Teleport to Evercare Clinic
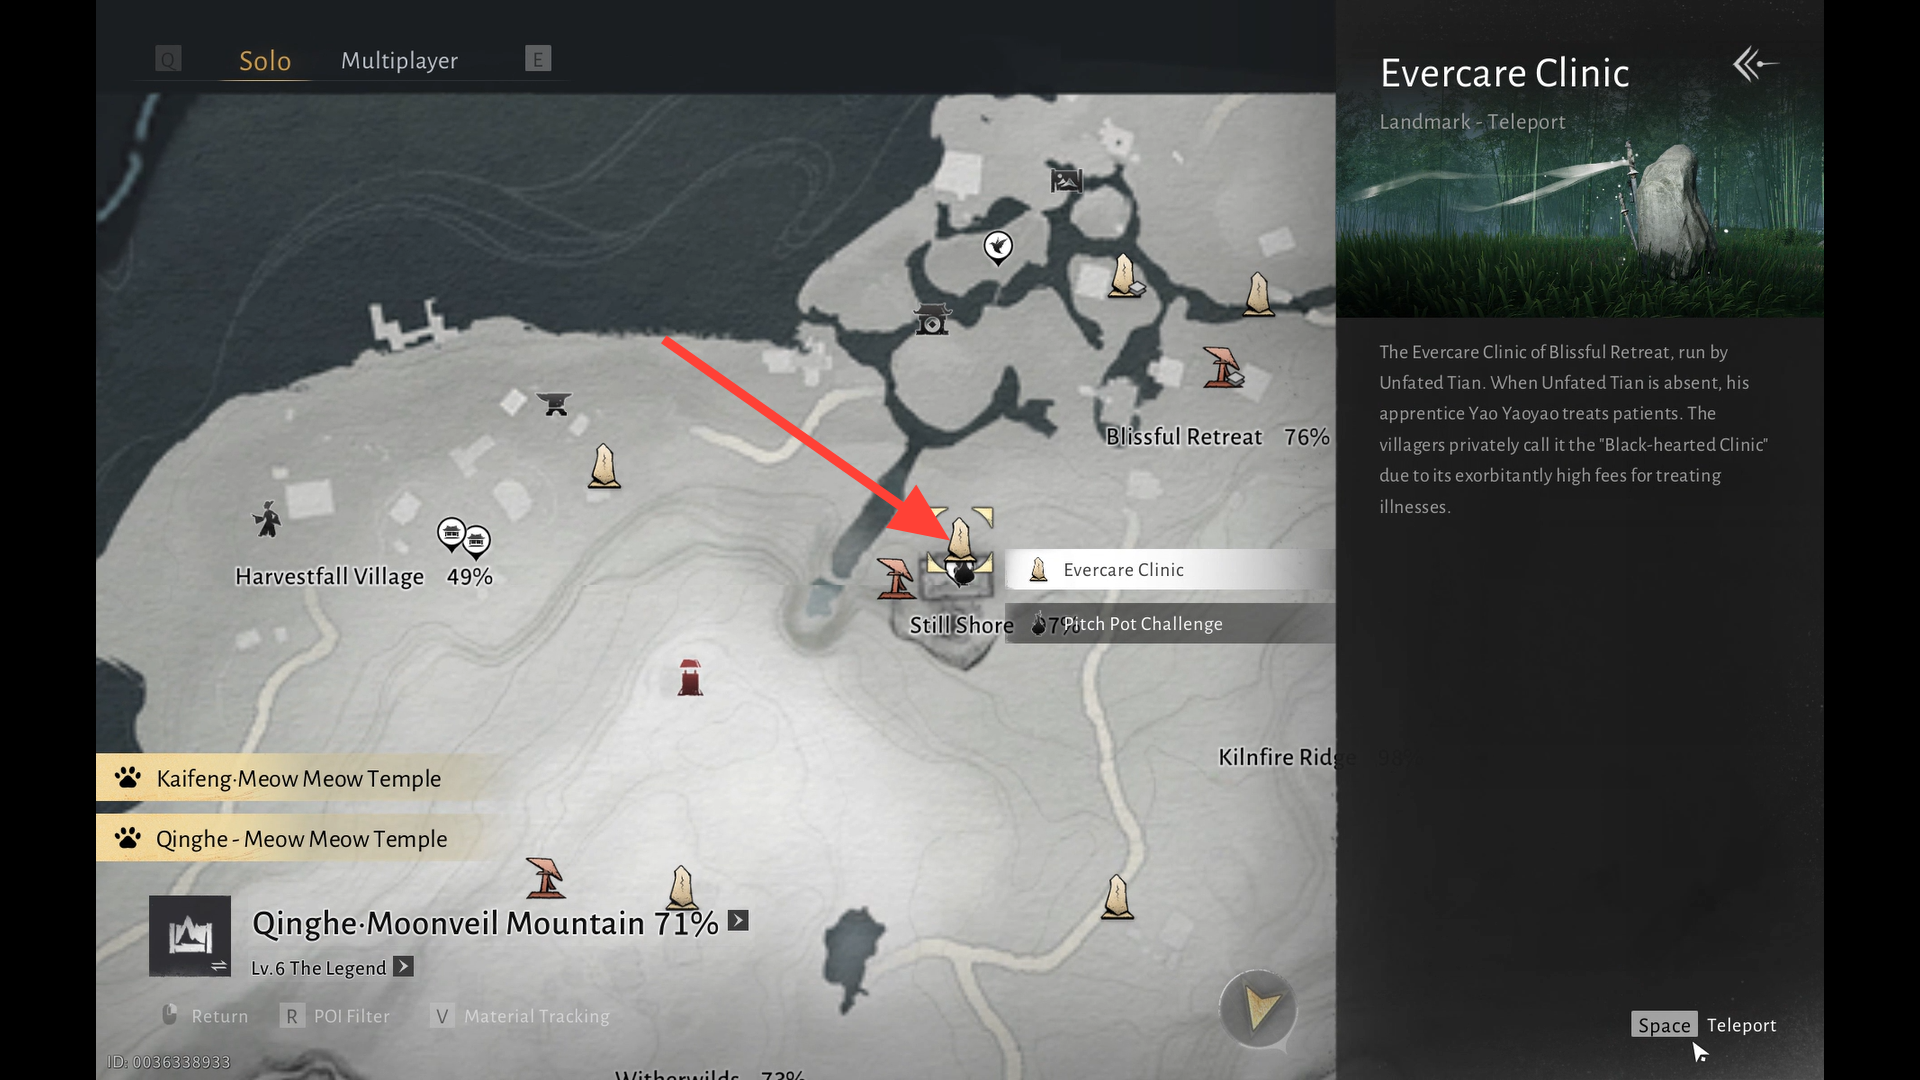Image resolution: width=1920 pixels, height=1080 pixels. 1704,1025
